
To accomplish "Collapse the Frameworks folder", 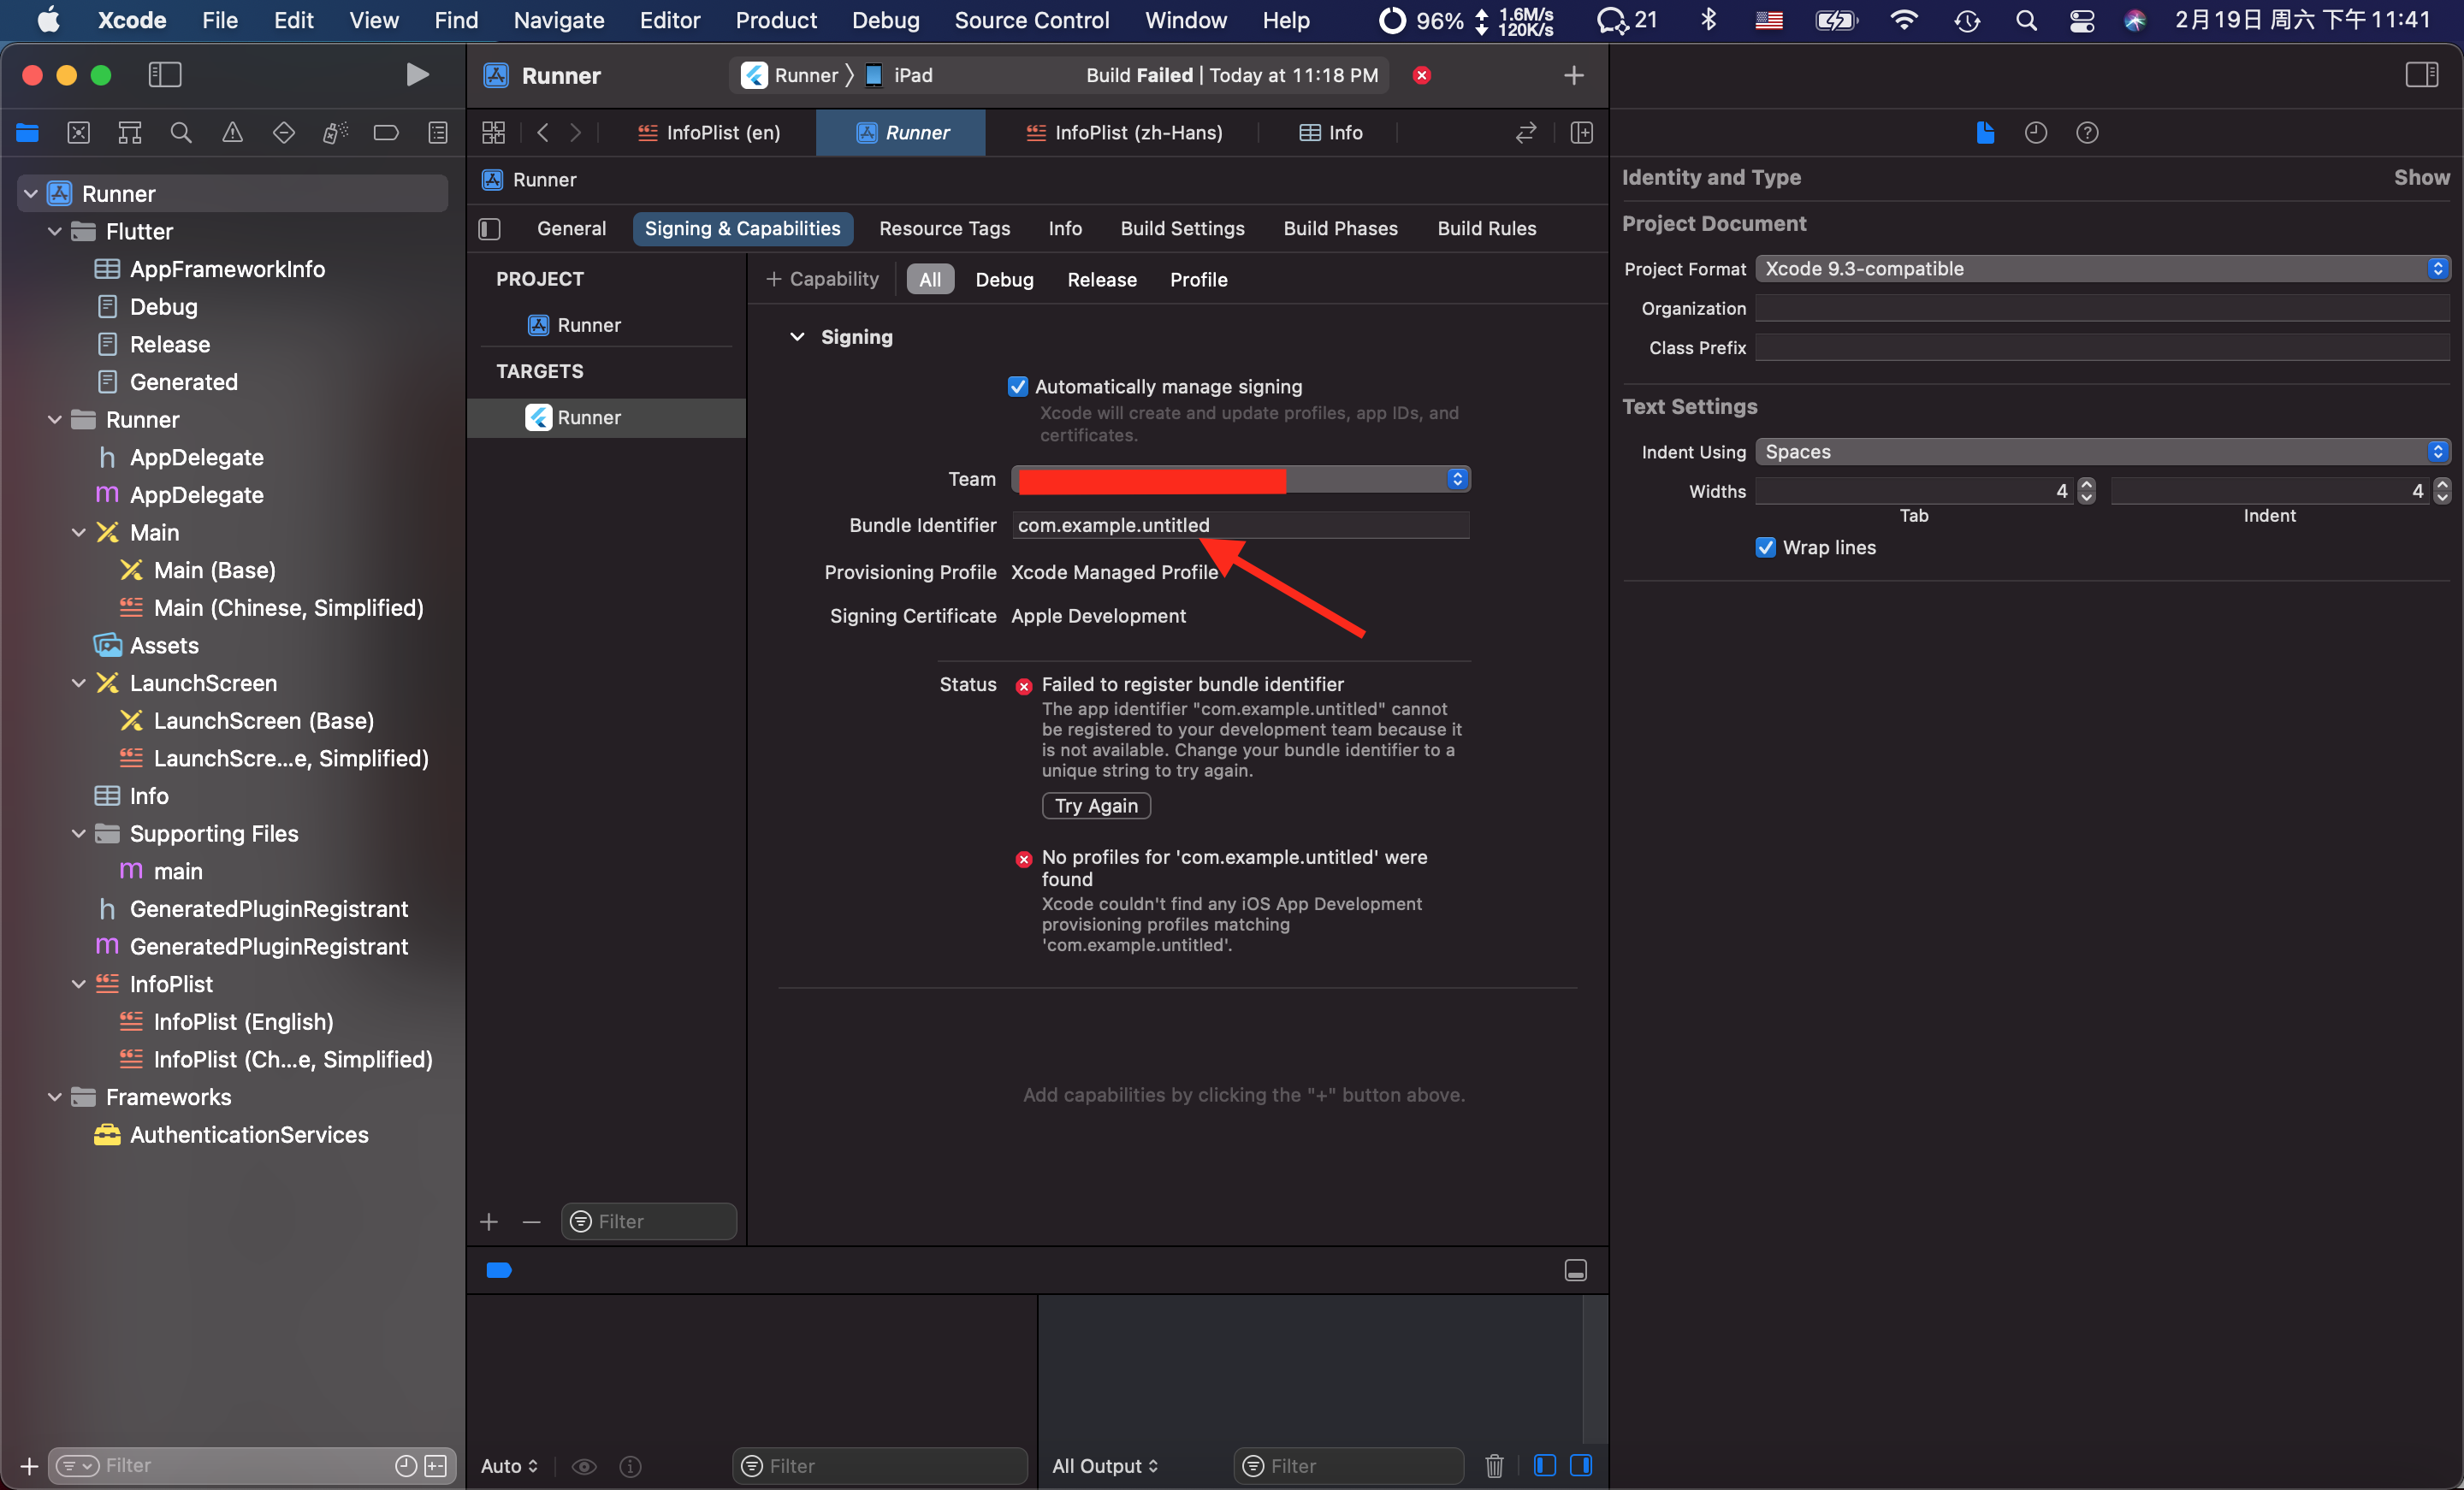I will [x=55, y=1097].
